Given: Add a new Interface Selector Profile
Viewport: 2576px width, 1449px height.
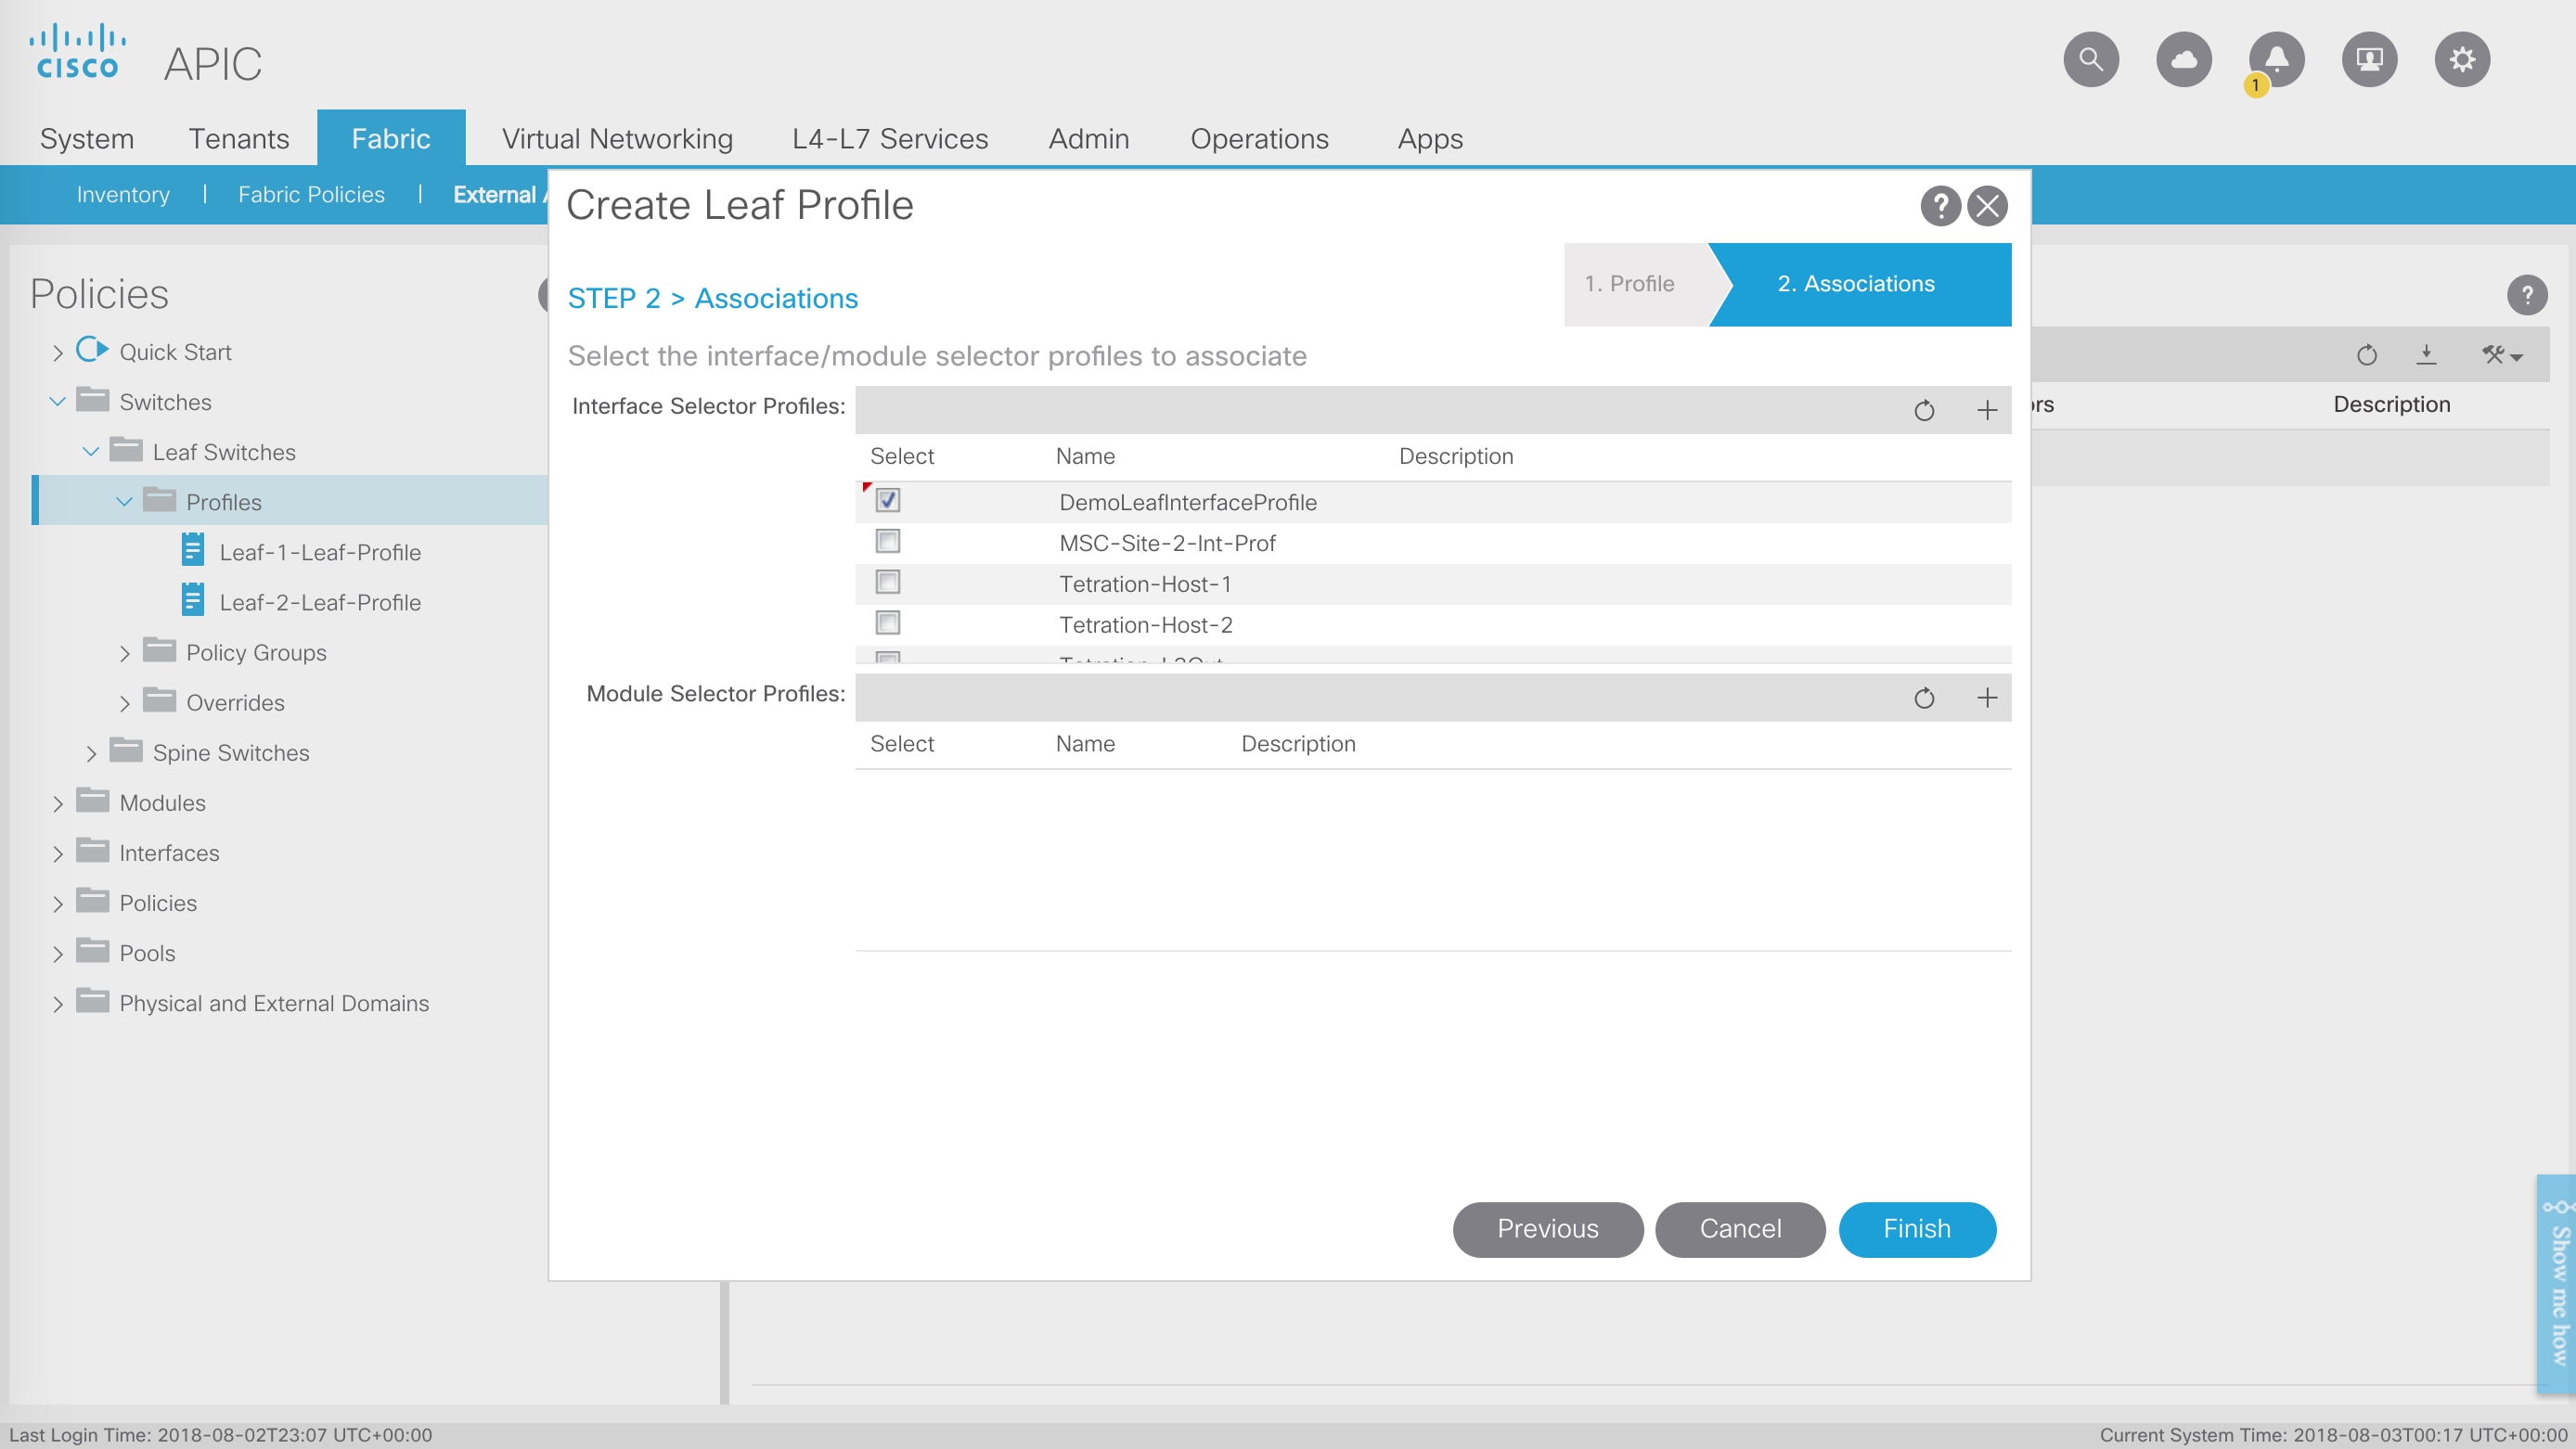Looking at the screenshot, I should [x=1987, y=411].
